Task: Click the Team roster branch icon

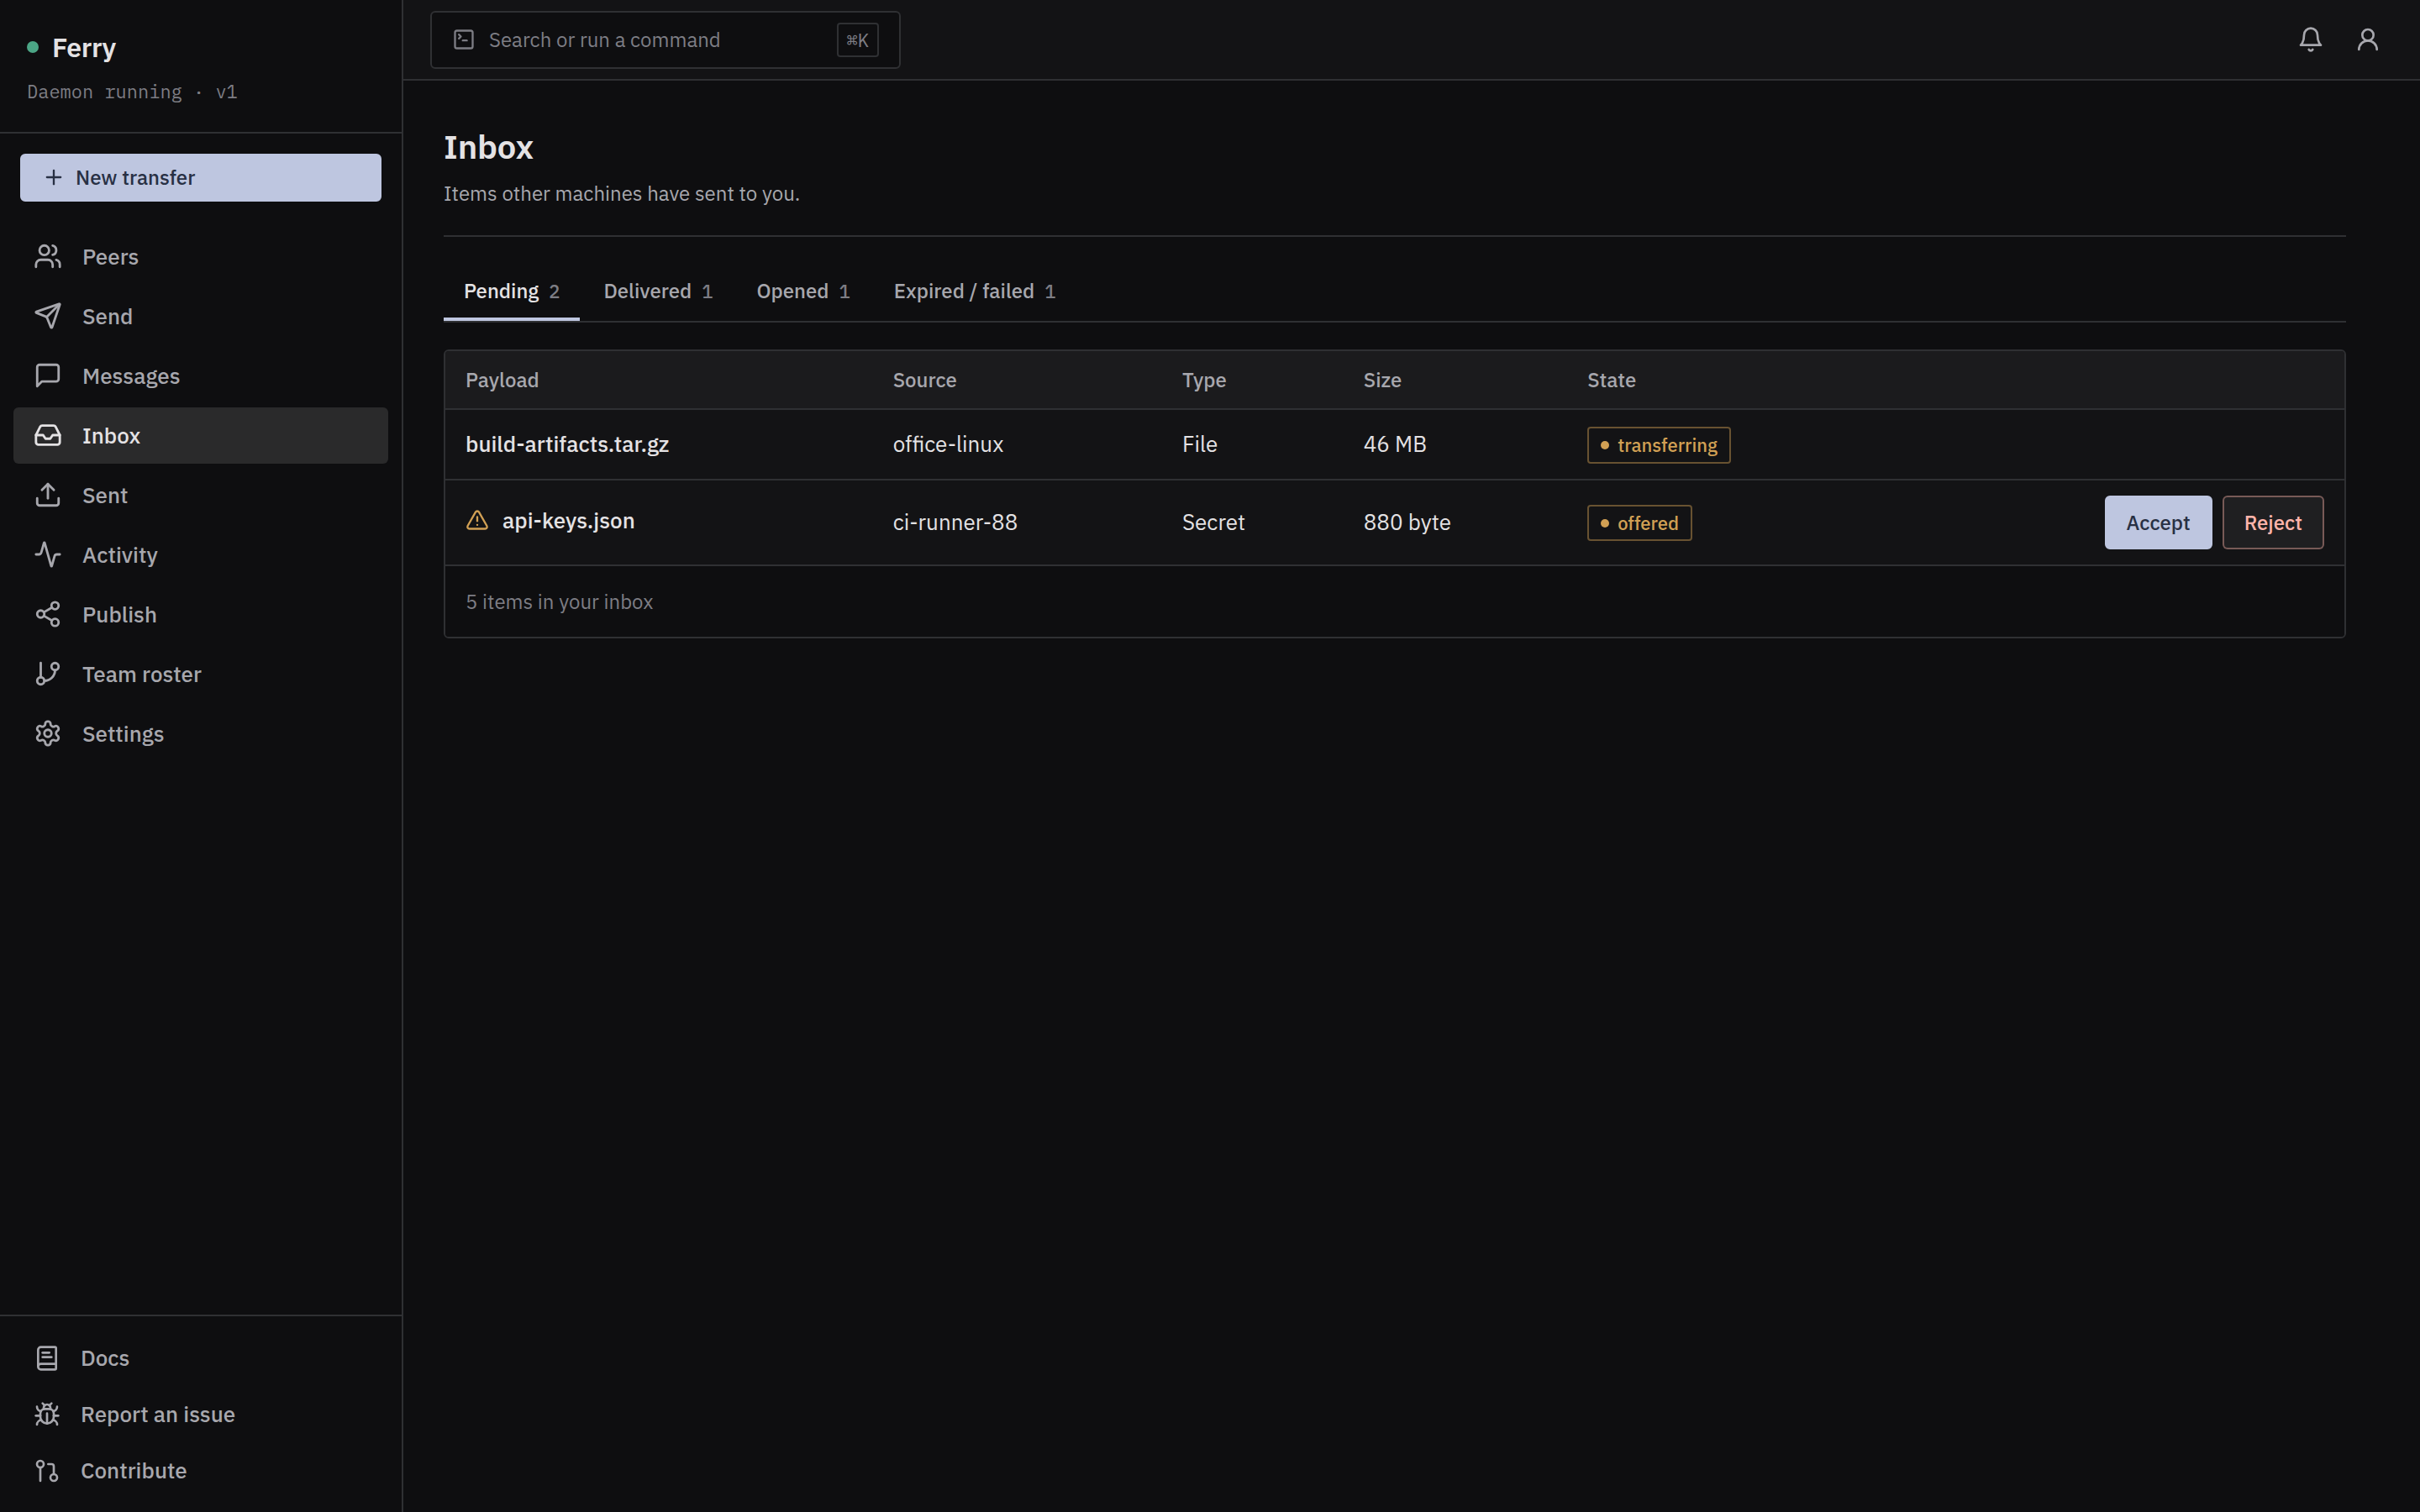Action: (x=48, y=674)
